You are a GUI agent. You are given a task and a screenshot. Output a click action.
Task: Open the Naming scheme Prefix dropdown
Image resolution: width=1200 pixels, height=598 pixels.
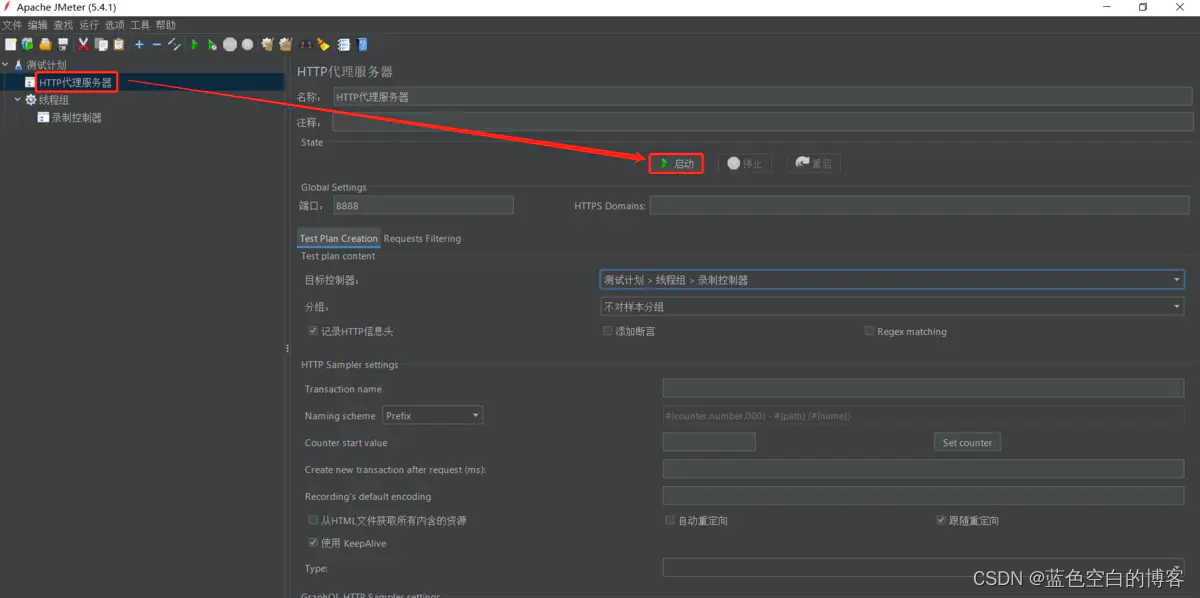pos(432,415)
